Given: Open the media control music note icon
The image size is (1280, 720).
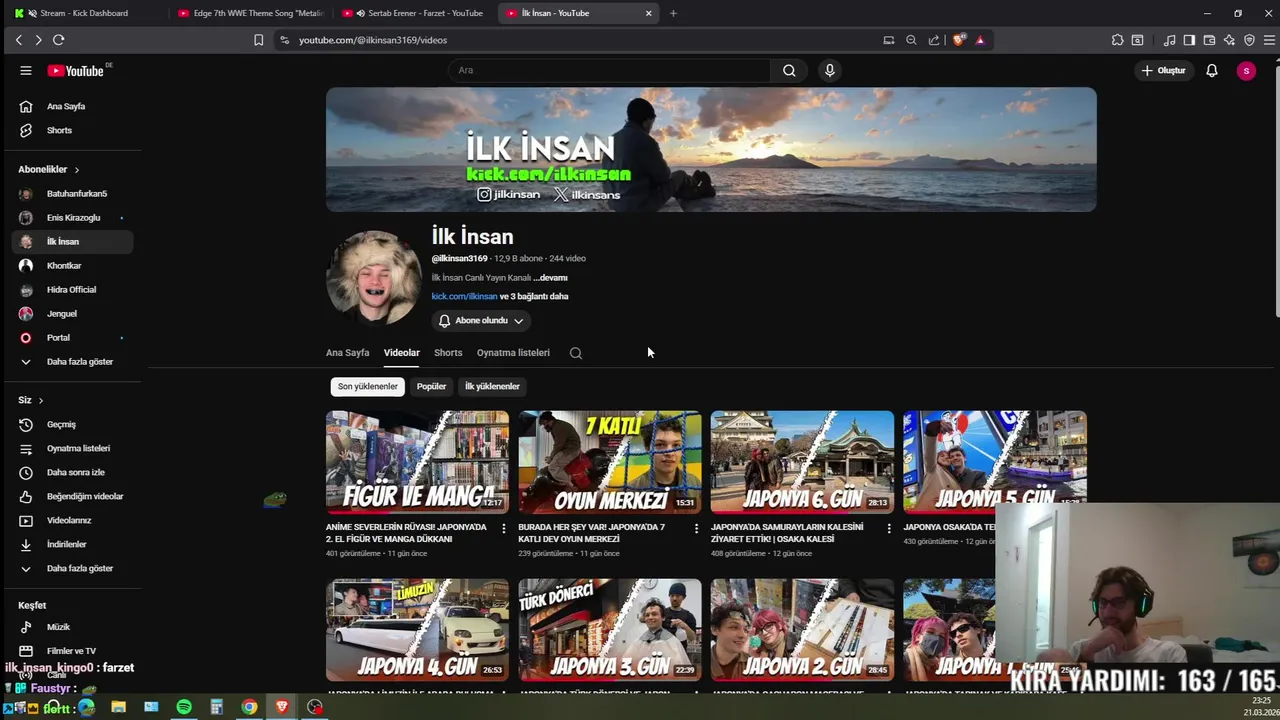Looking at the screenshot, I should point(1169,40).
